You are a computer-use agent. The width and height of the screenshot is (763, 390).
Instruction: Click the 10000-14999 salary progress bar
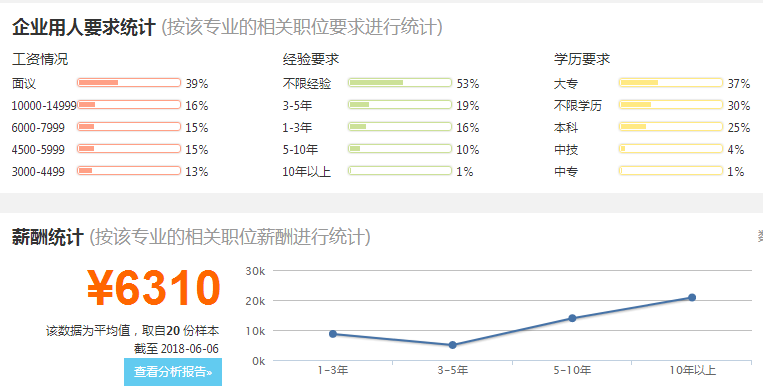tap(129, 105)
